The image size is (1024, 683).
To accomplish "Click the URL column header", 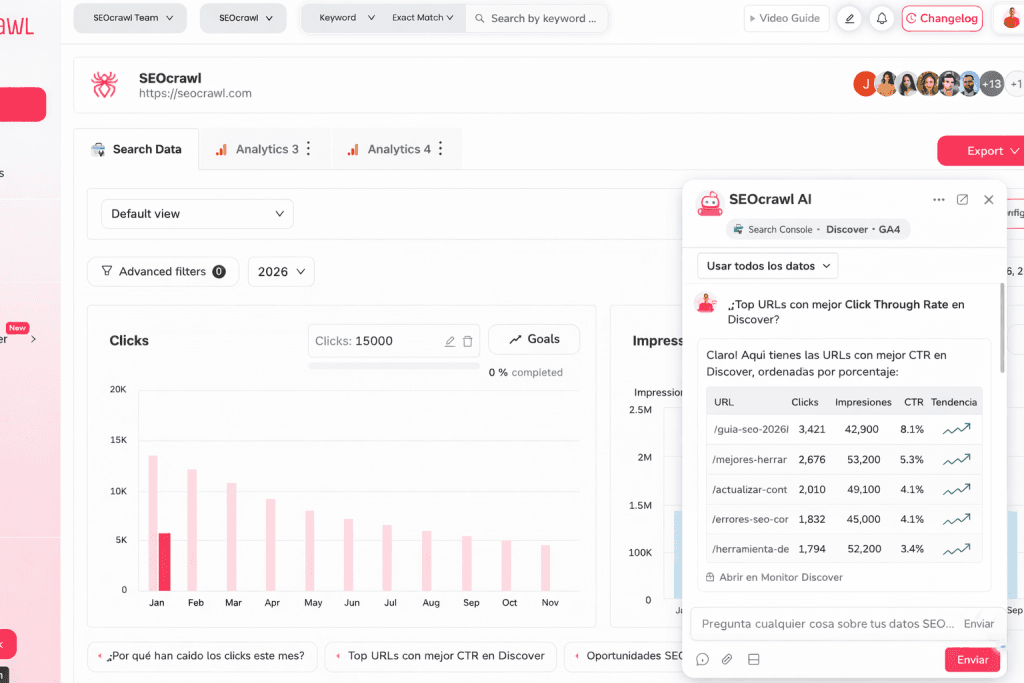I will pyautogui.click(x=724, y=402).
